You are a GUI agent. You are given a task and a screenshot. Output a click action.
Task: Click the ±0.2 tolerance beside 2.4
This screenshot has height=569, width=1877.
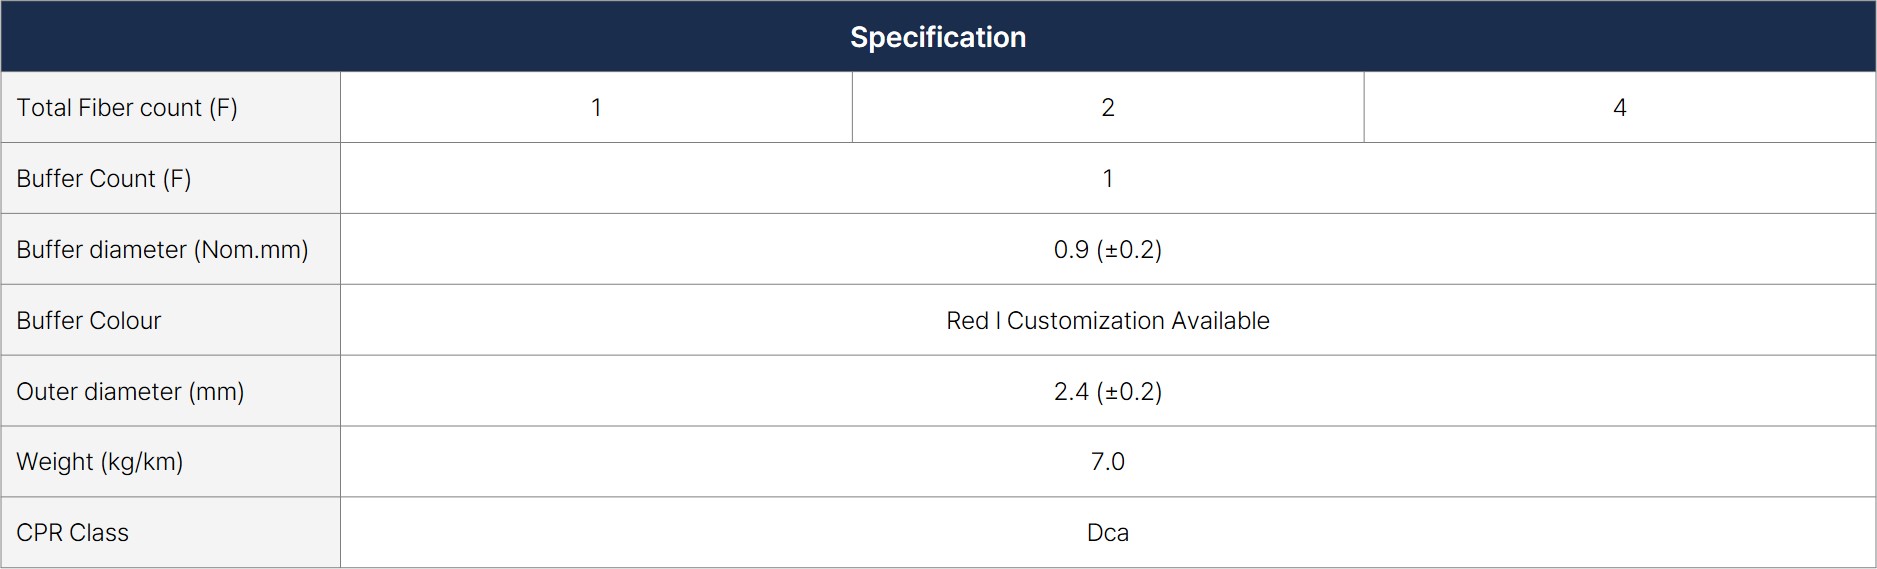click(x=1130, y=392)
